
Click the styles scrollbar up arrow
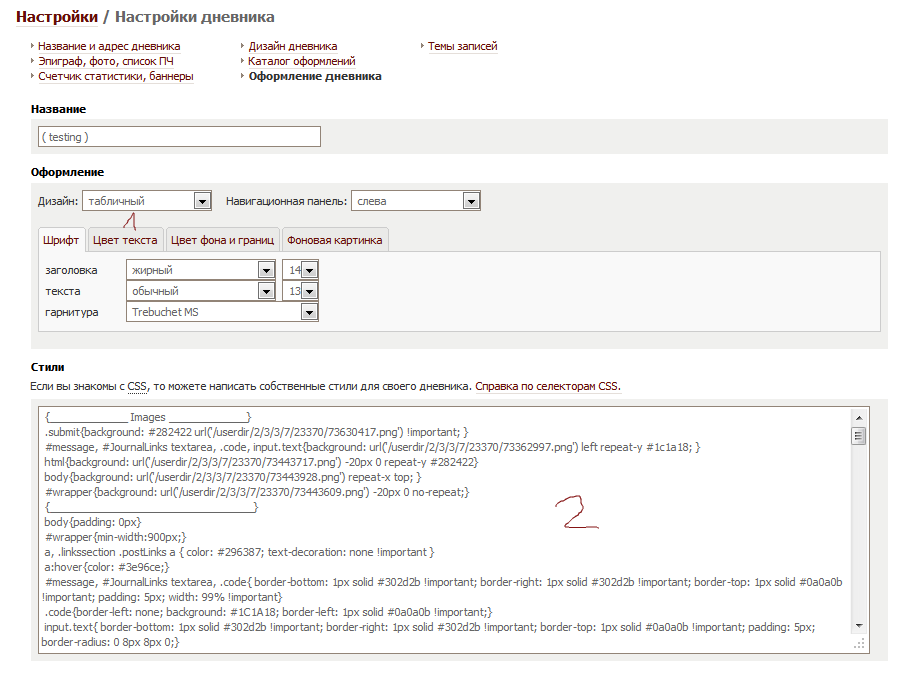[x=859, y=417]
